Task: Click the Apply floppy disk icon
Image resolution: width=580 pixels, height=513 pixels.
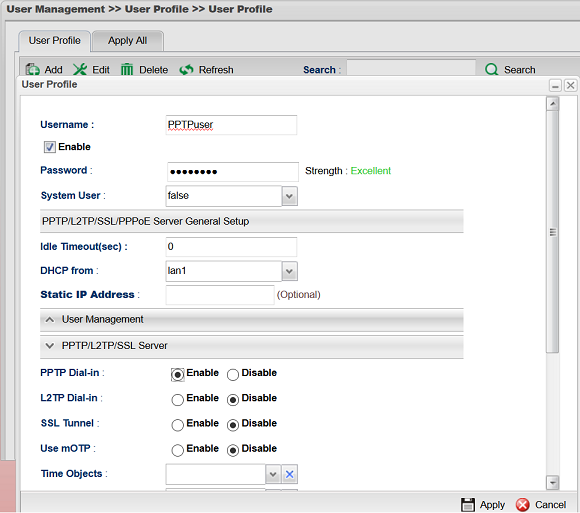Action: (468, 504)
